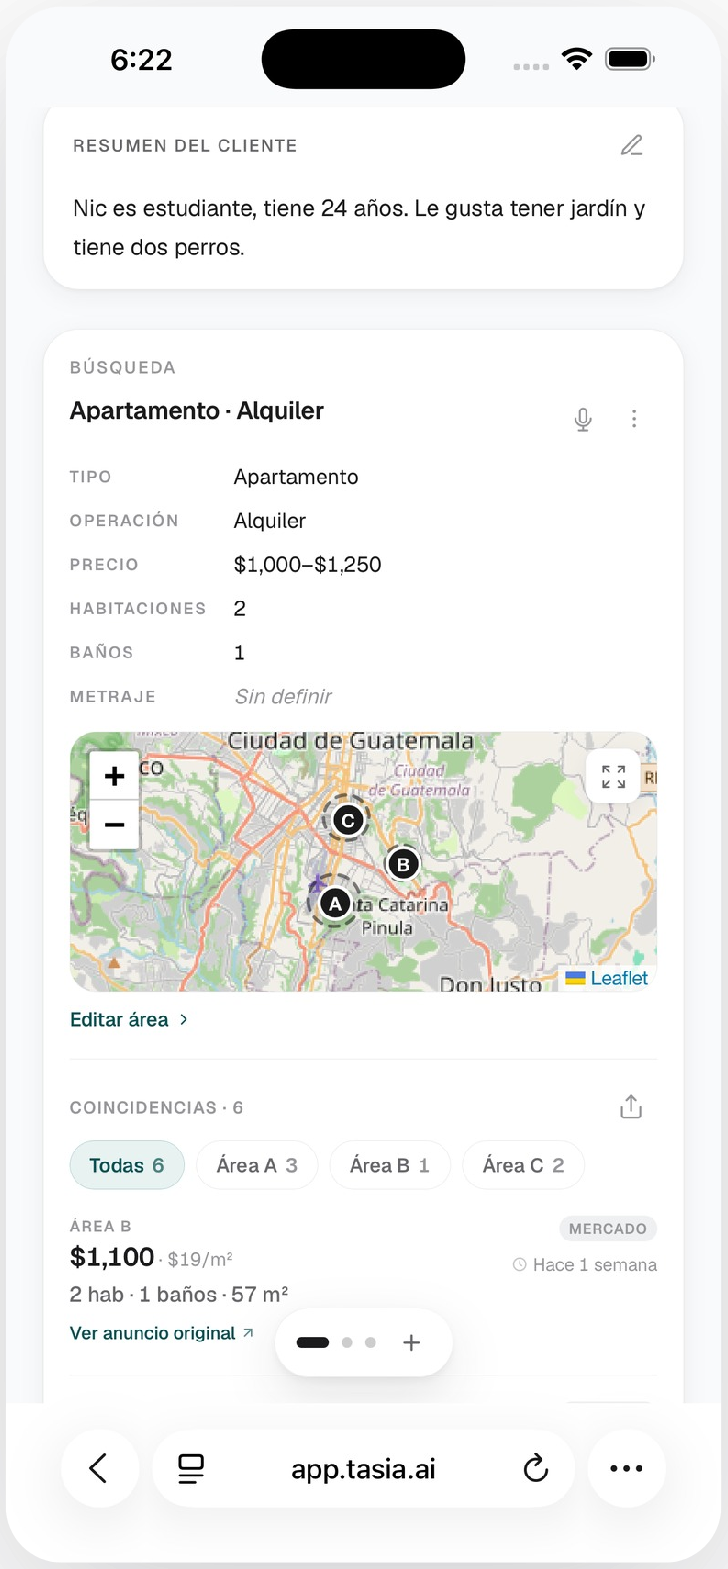Open the browser more options menu
728x1569 pixels.
point(626,1468)
